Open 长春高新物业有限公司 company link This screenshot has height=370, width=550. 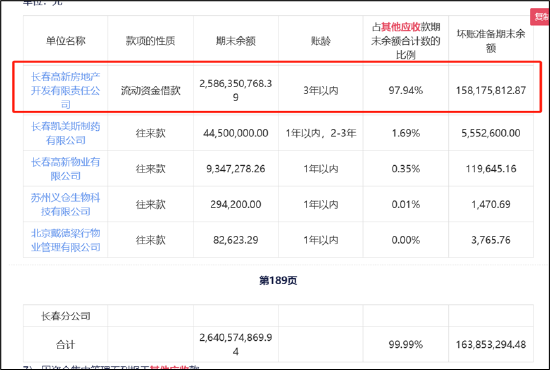point(66,169)
